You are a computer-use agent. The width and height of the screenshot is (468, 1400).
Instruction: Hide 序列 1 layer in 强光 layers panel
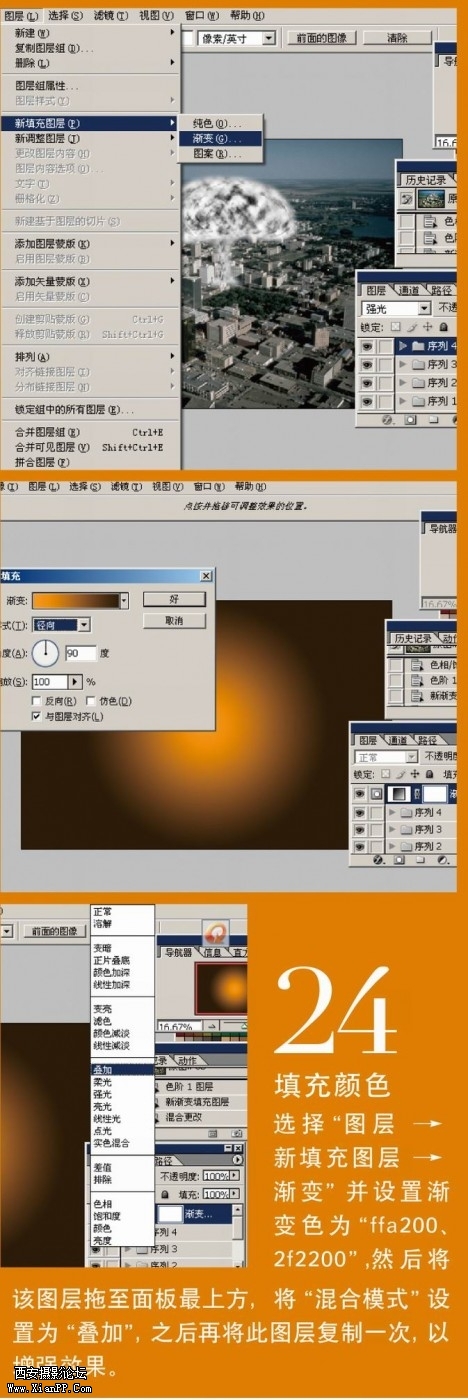pos(367,401)
